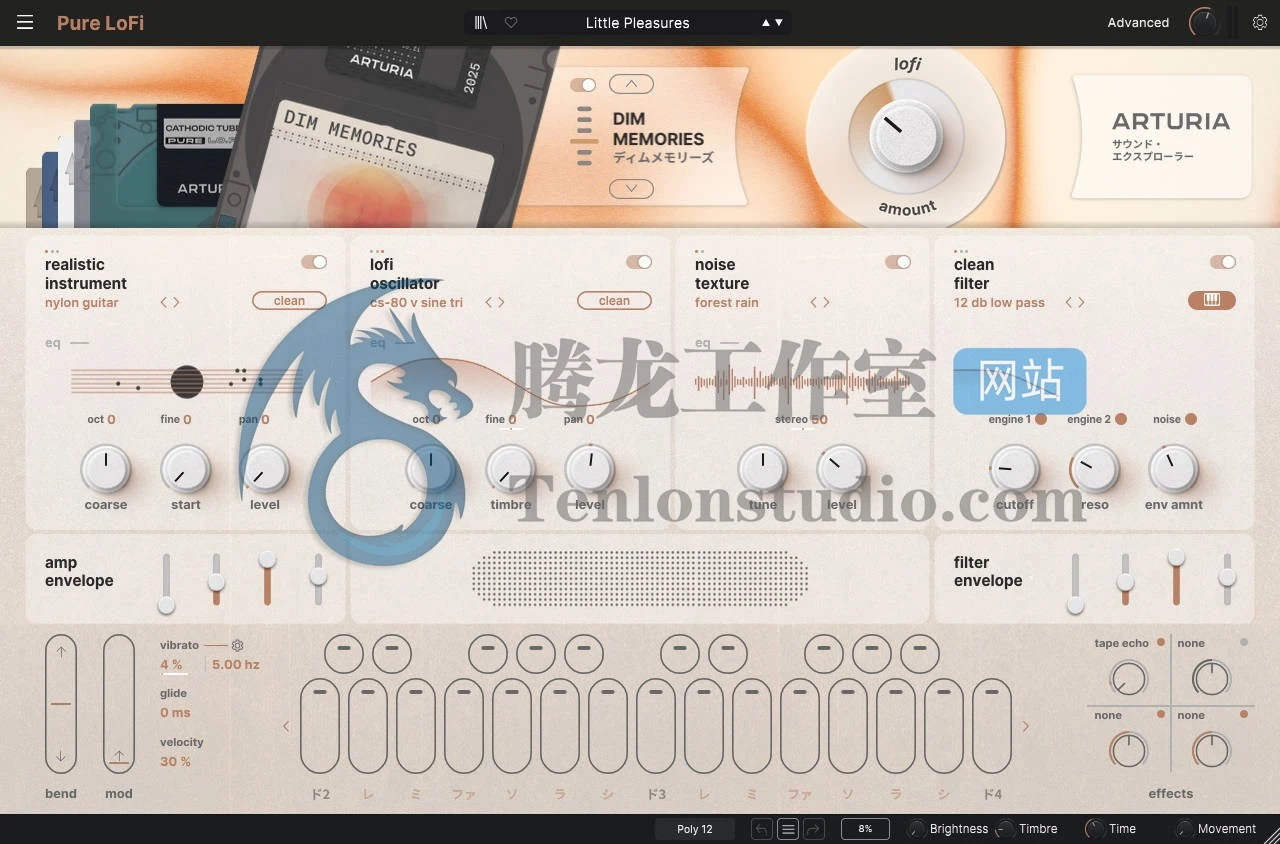
Task: Click the Poly 12 voice mode button
Action: pyautogui.click(x=694, y=828)
